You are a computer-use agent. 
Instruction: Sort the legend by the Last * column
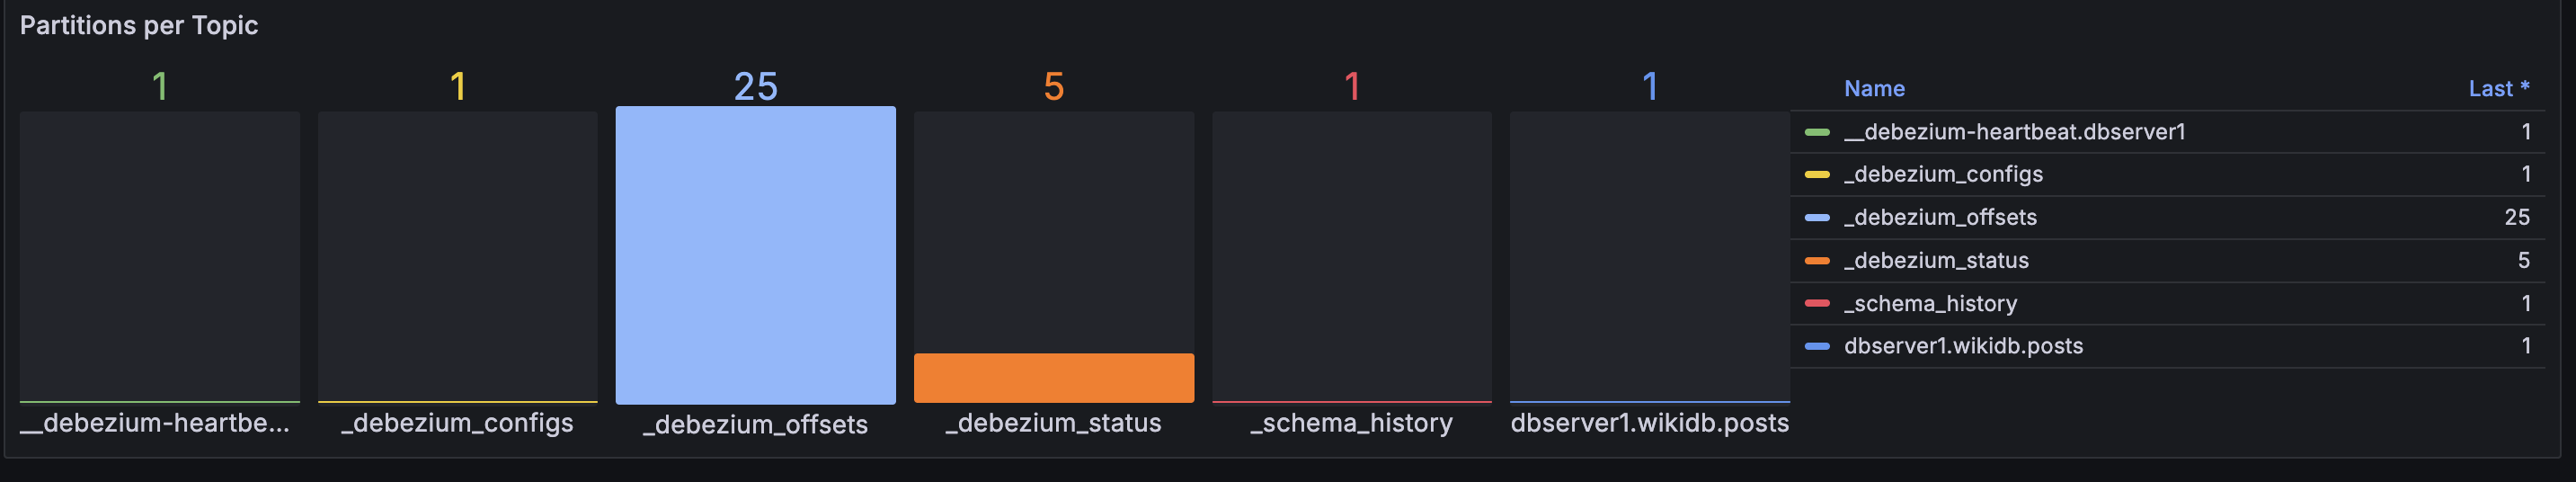[x=2497, y=89]
